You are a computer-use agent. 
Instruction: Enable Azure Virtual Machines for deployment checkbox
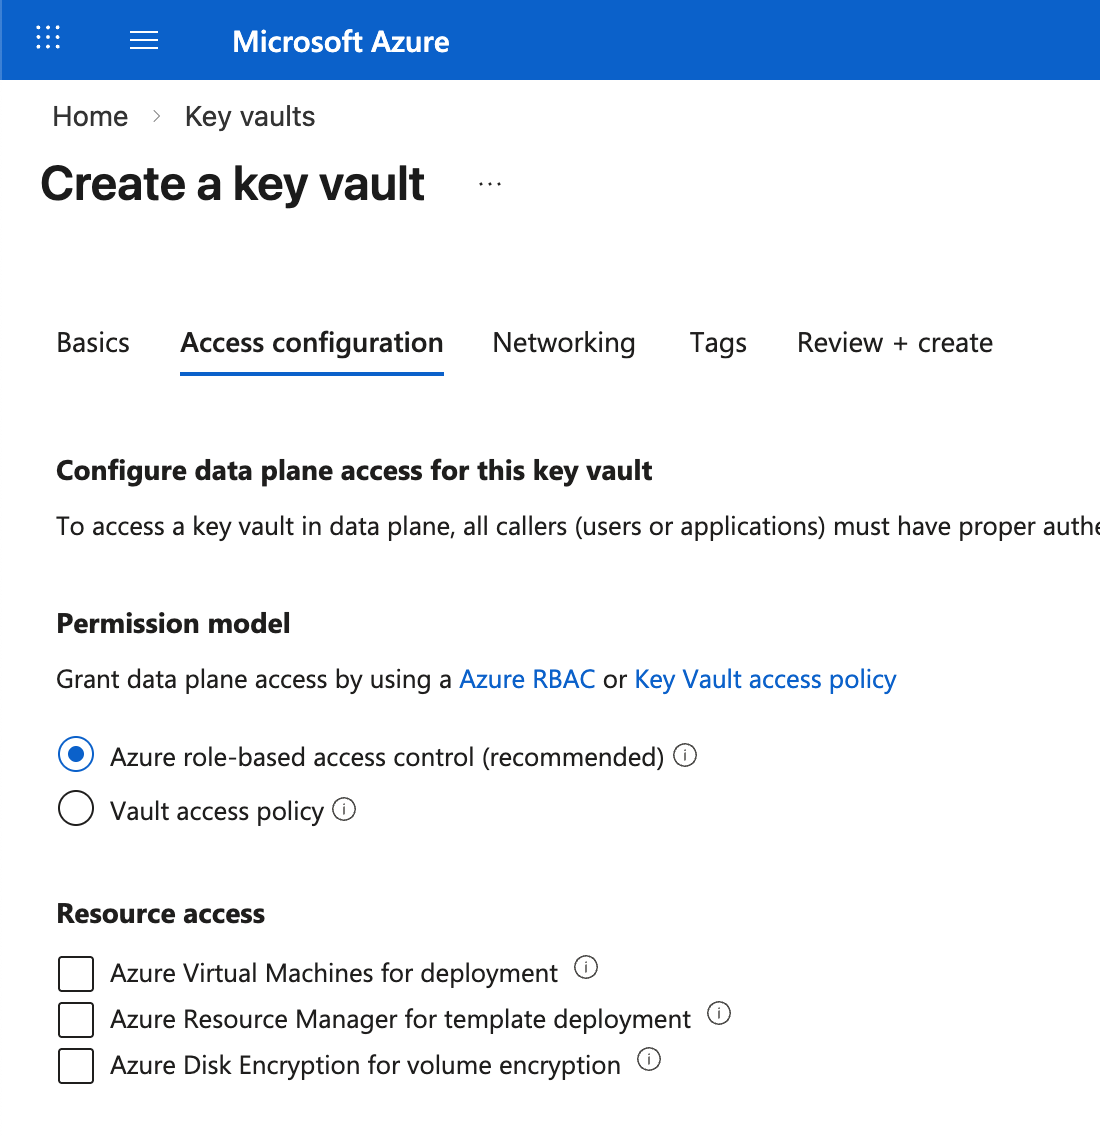[76, 973]
